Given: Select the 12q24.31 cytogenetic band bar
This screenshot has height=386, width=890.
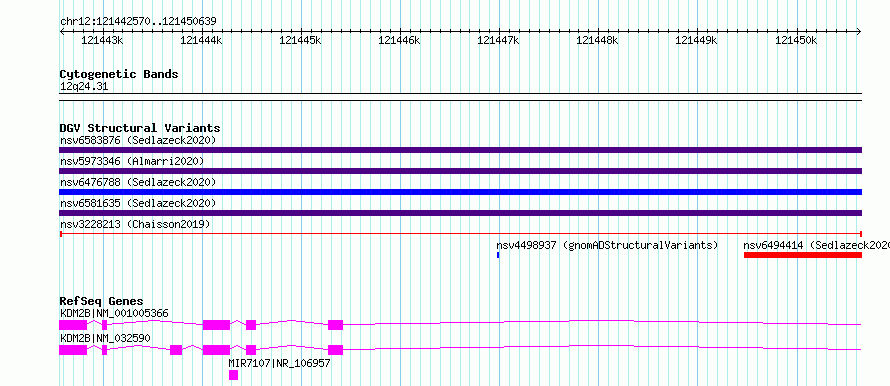Looking at the screenshot, I should pos(460,97).
